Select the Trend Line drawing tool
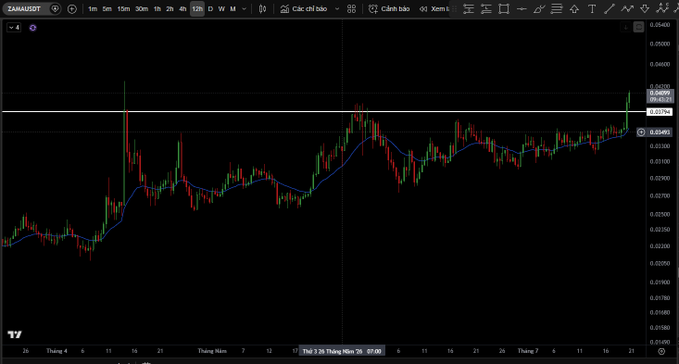Viewport: 679px width, 364px height. (609, 9)
